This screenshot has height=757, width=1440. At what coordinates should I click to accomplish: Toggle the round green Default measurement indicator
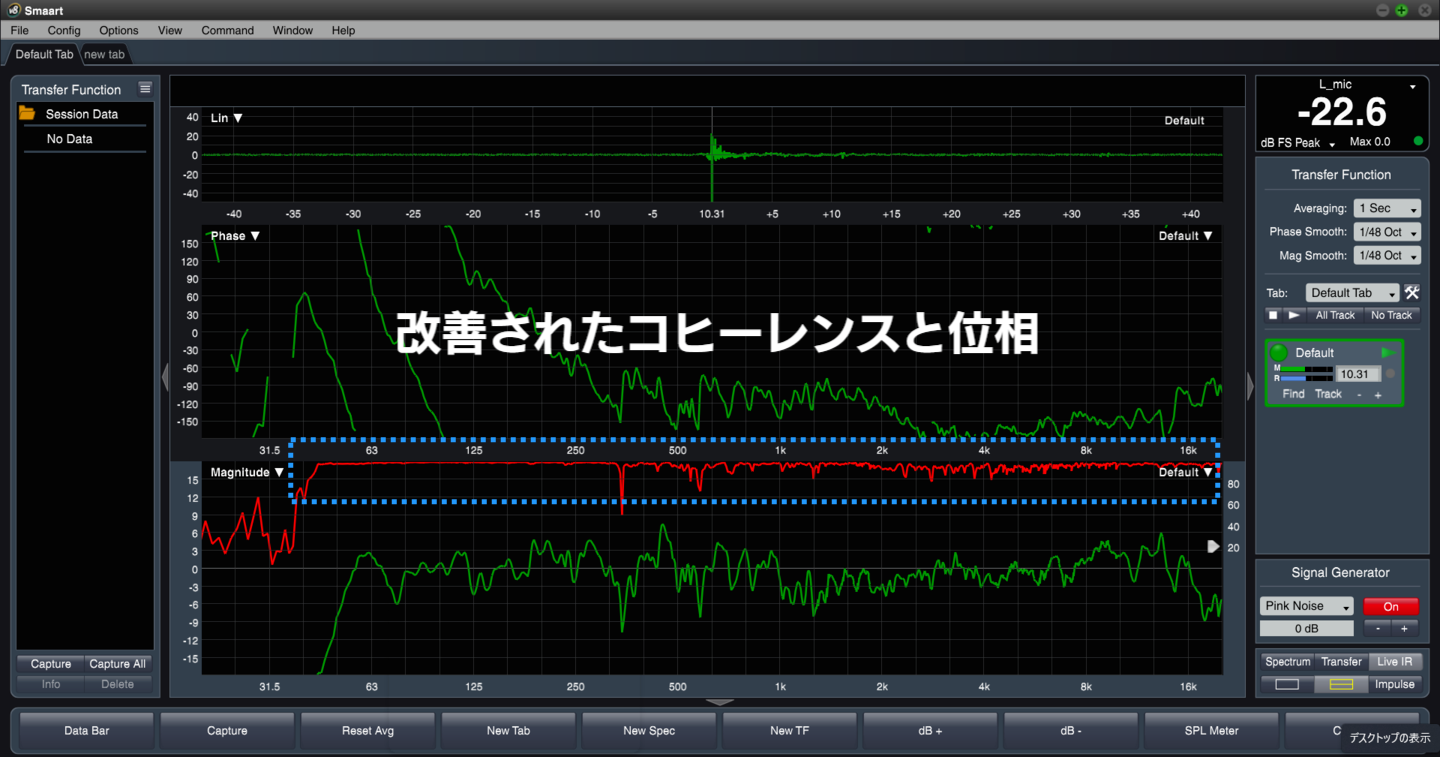[x=1278, y=353]
